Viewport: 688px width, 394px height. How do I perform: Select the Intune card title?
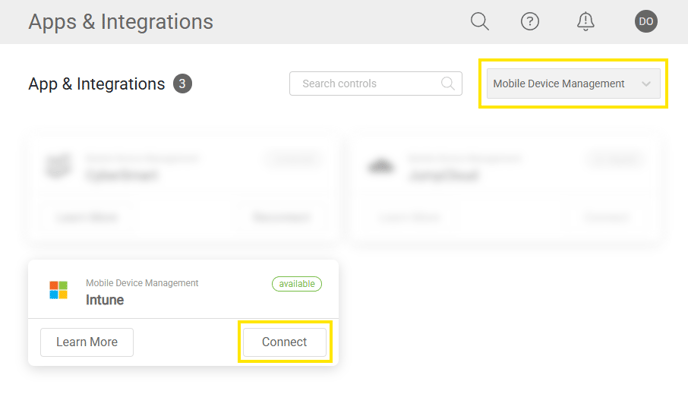104,300
